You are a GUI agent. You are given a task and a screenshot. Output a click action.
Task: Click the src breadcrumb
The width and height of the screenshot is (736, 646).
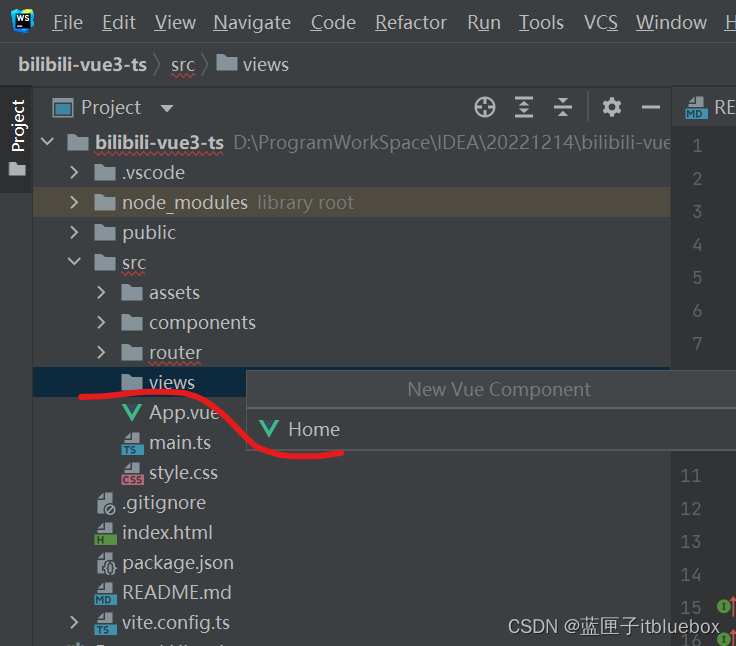click(182, 65)
